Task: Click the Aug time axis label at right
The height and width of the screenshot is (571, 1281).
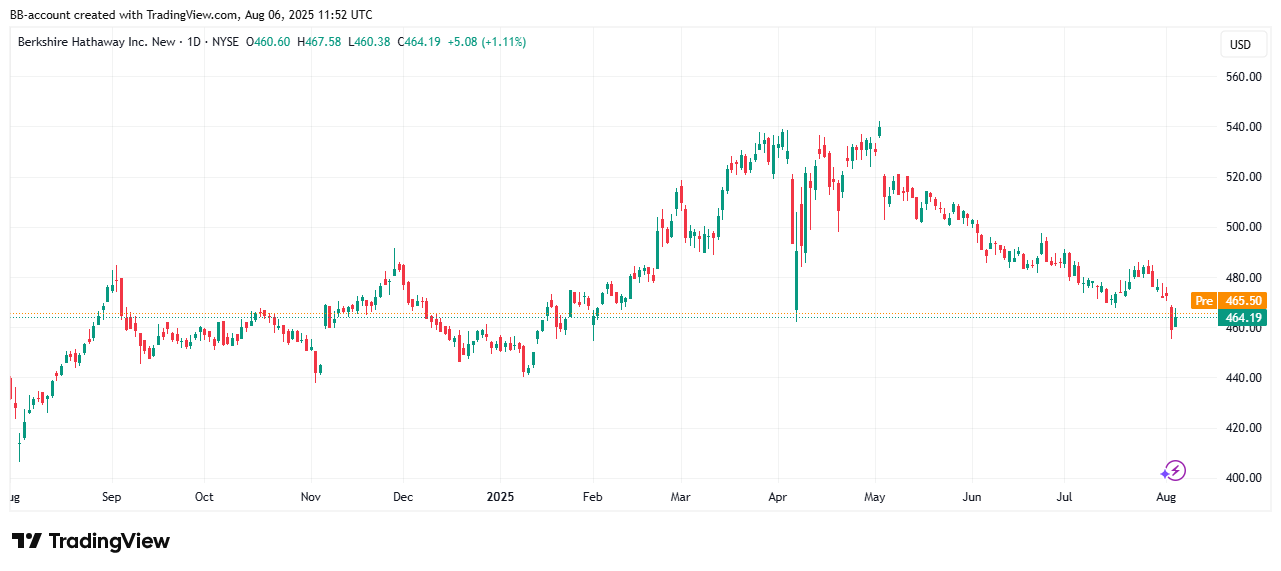Action: (1166, 496)
